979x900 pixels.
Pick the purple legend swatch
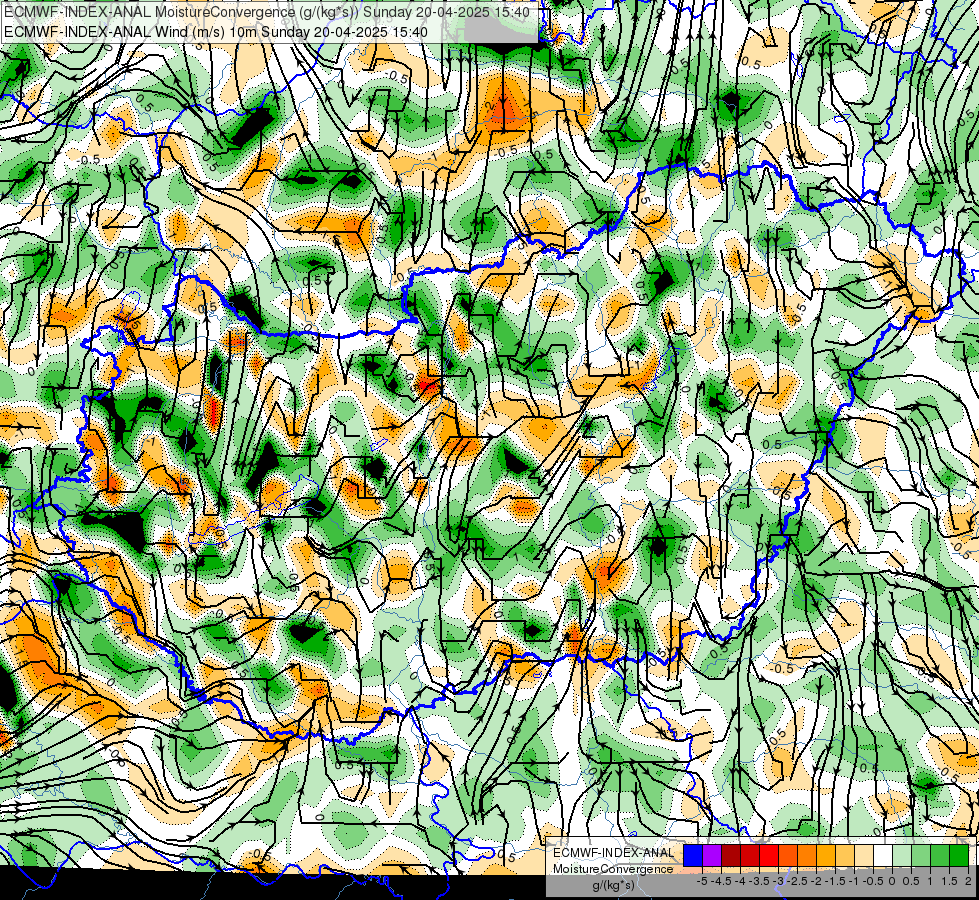[712, 855]
